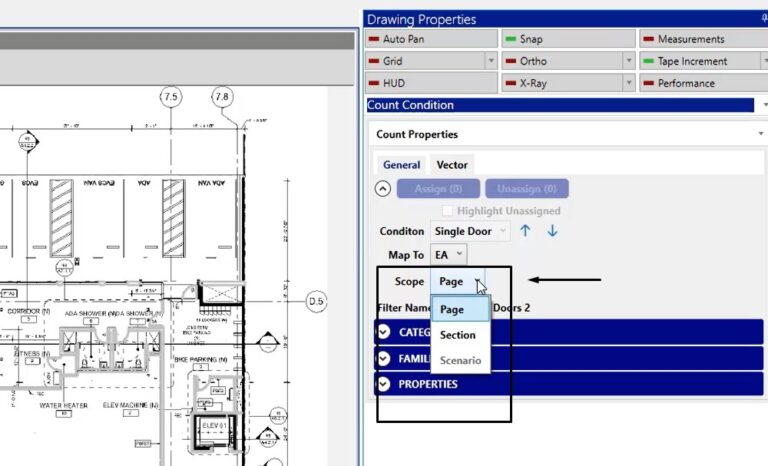Click grid bubble 7.5 on drawing
The width and height of the screenshot is (768, 466).
(171, 97)
